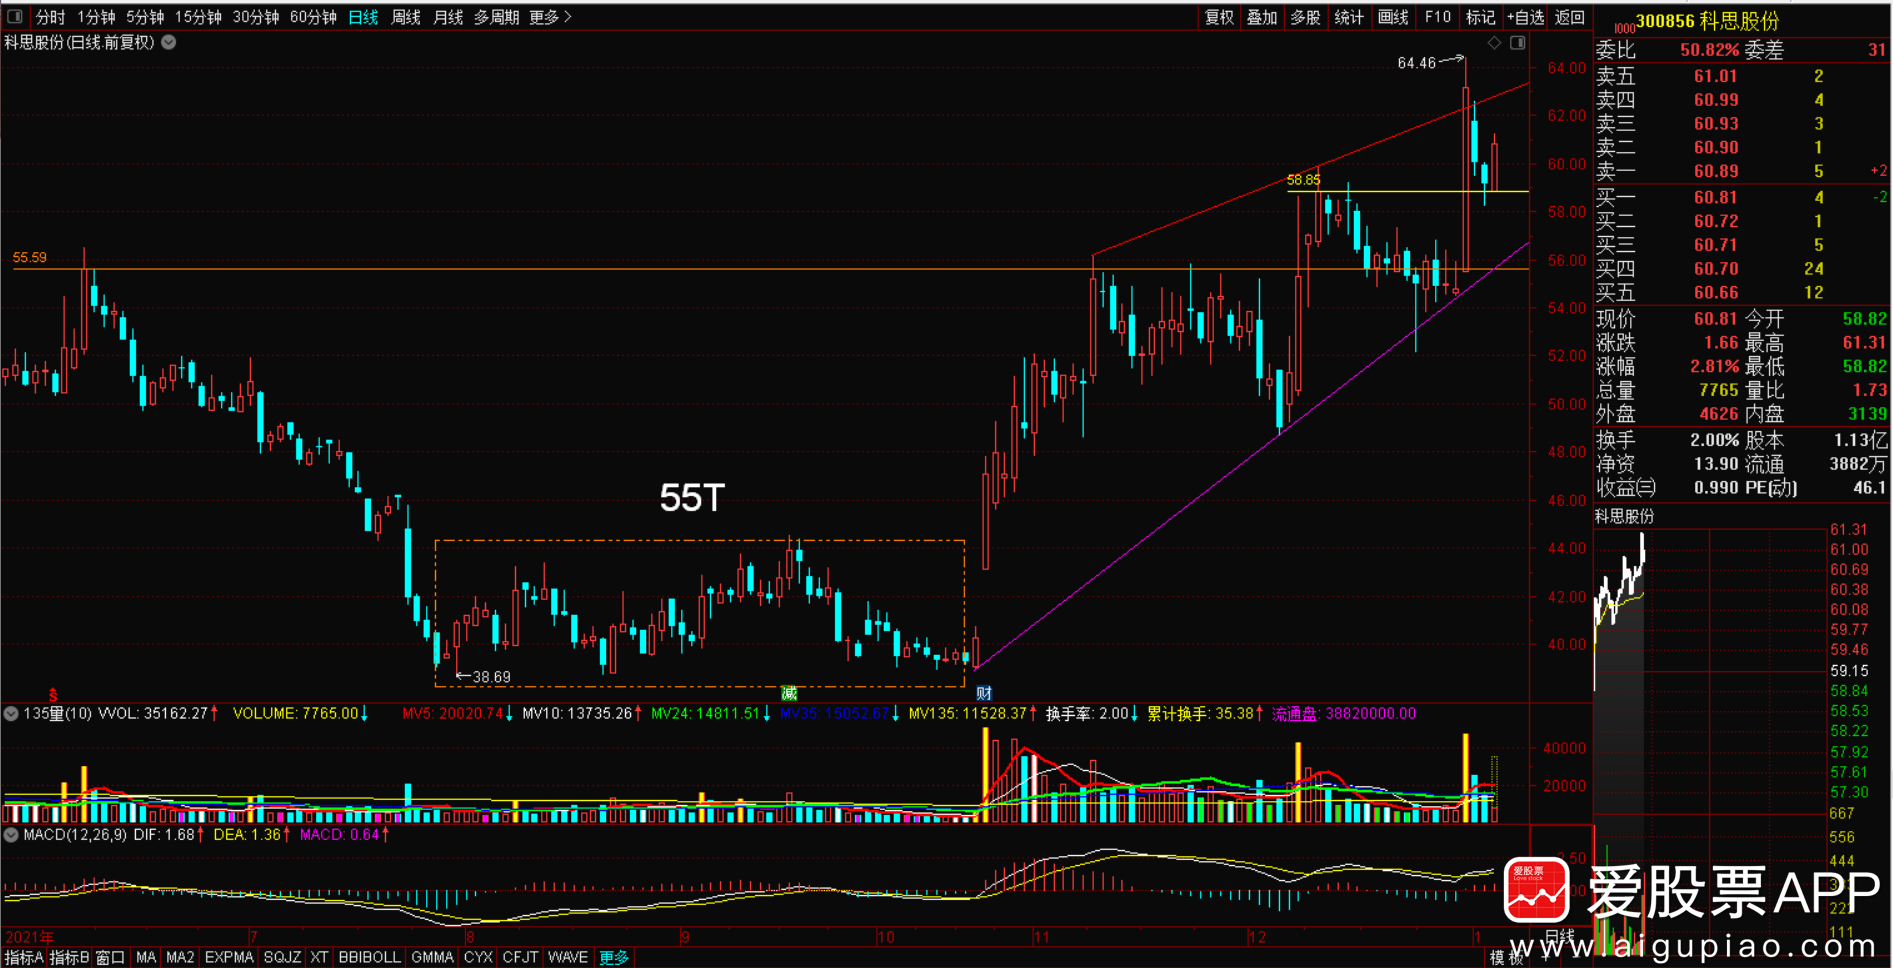Click the 复权 adjustment button
1893x968 pixels.
pos(1219,17)
